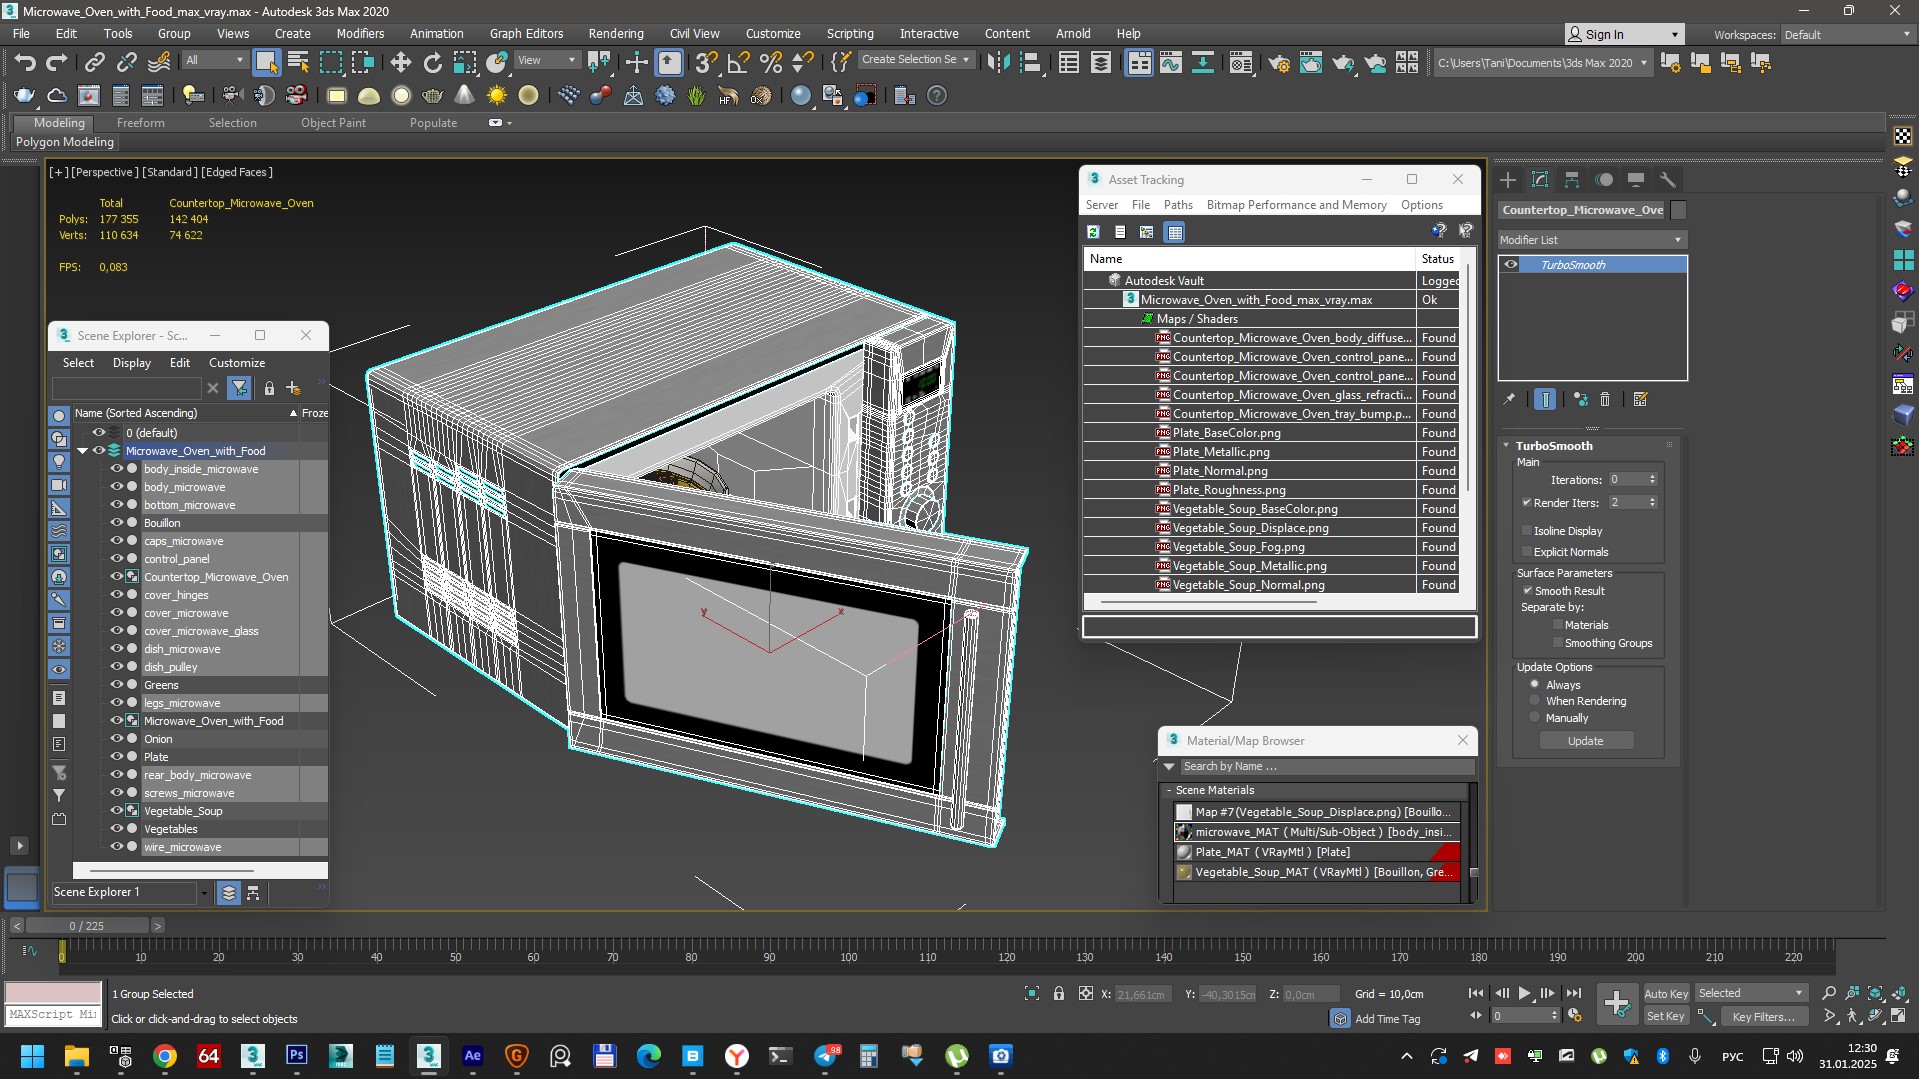
Task: Open Modifier List dropdown
Action: pyautogui.click(x=1592, y=240)
